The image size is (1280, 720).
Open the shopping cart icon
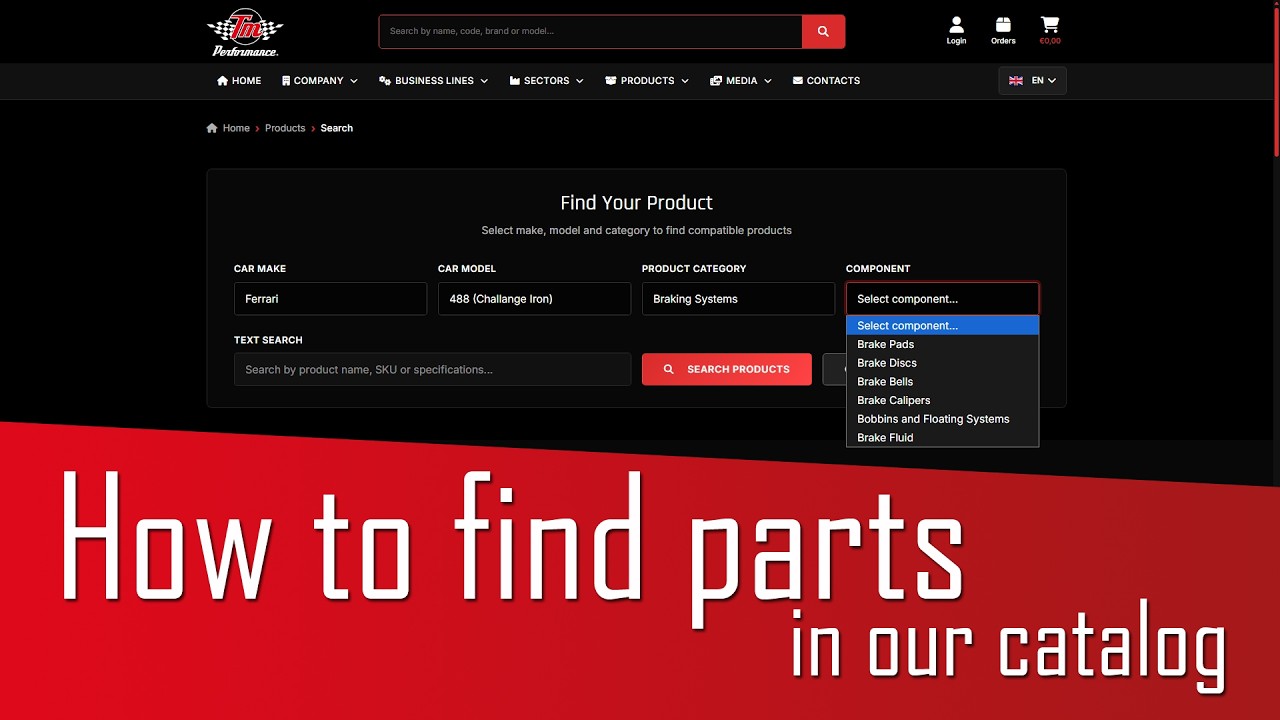coord(1049,24)
